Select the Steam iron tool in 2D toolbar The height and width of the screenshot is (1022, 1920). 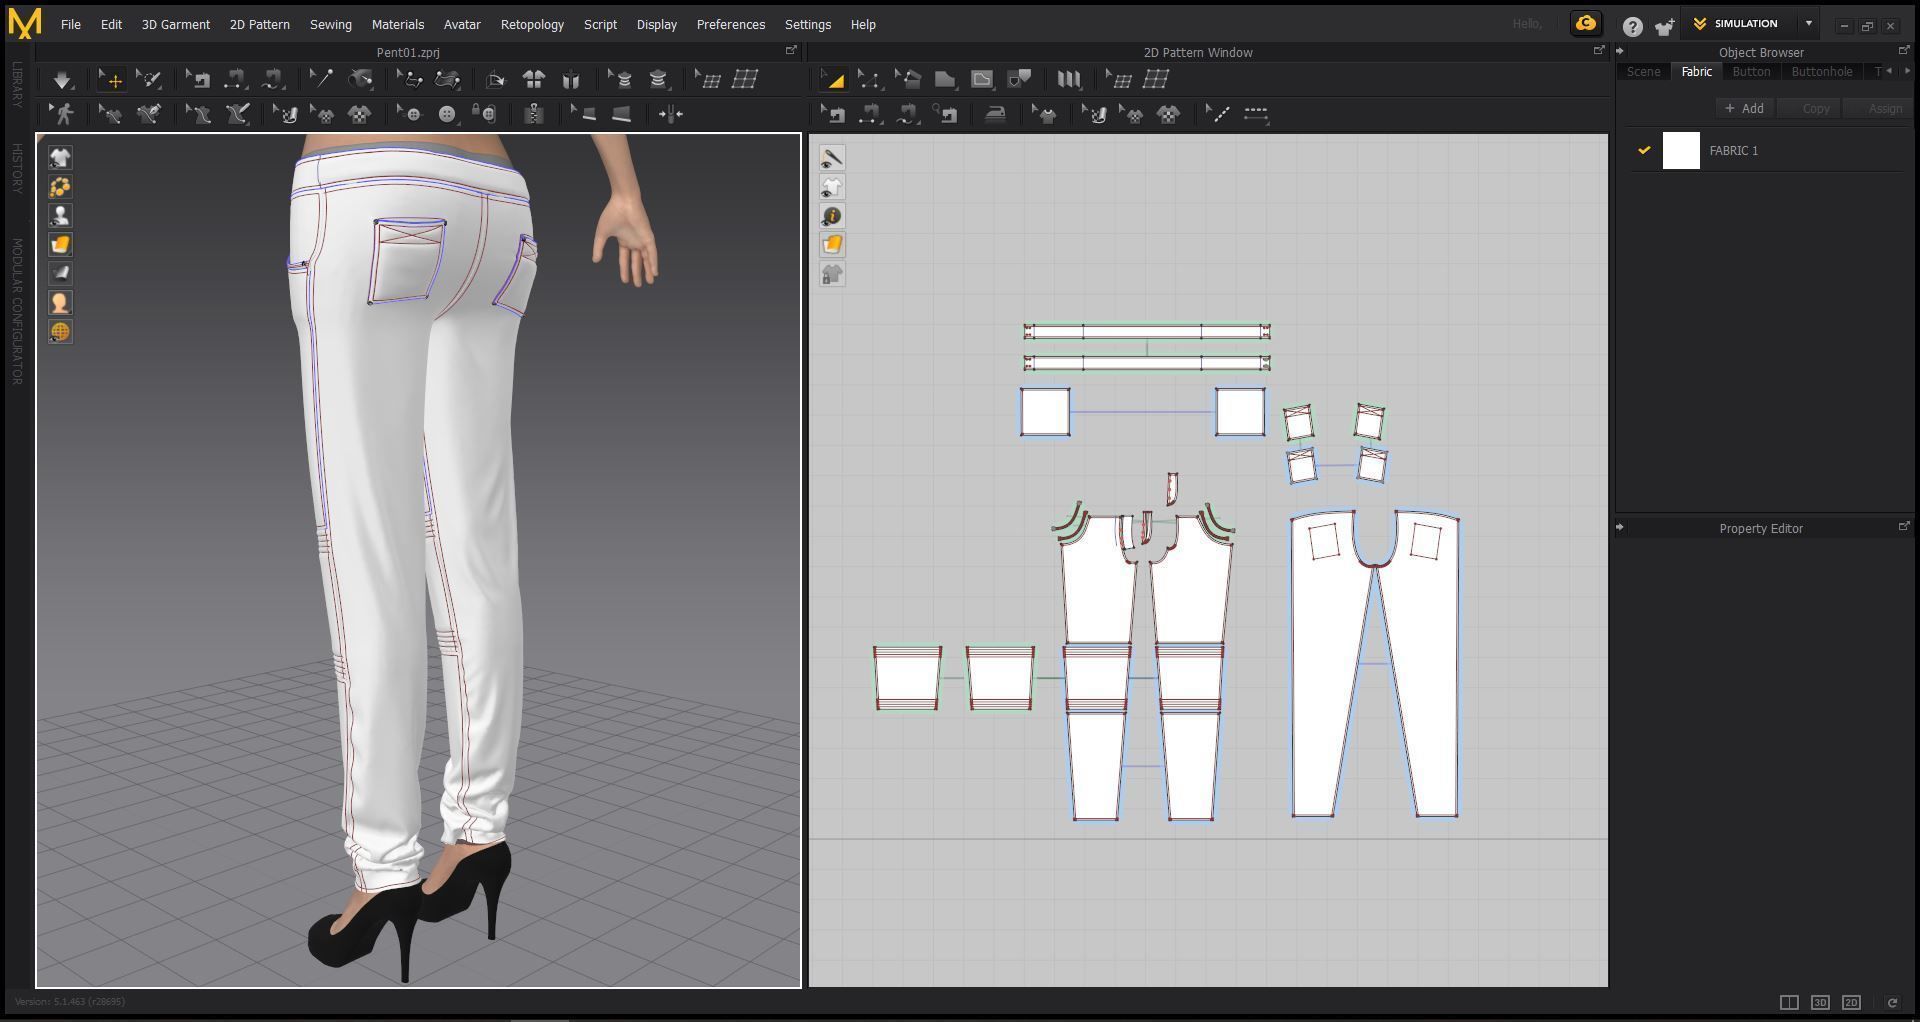pos(995,114)
